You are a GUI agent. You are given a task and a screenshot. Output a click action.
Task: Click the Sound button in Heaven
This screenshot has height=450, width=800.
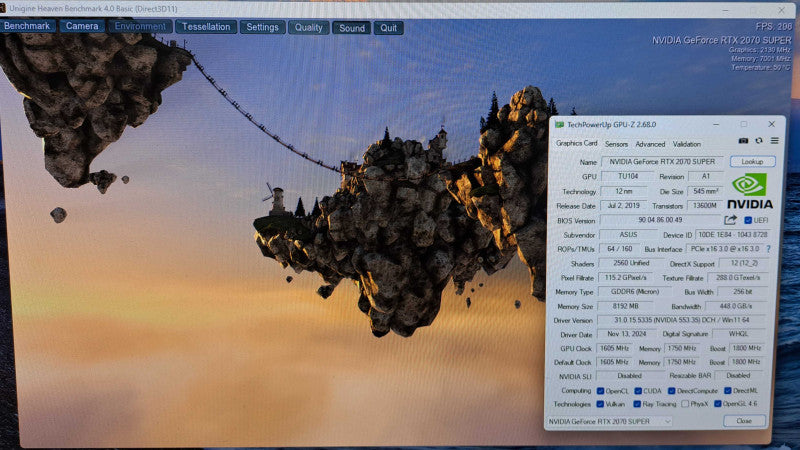point(352,29)
